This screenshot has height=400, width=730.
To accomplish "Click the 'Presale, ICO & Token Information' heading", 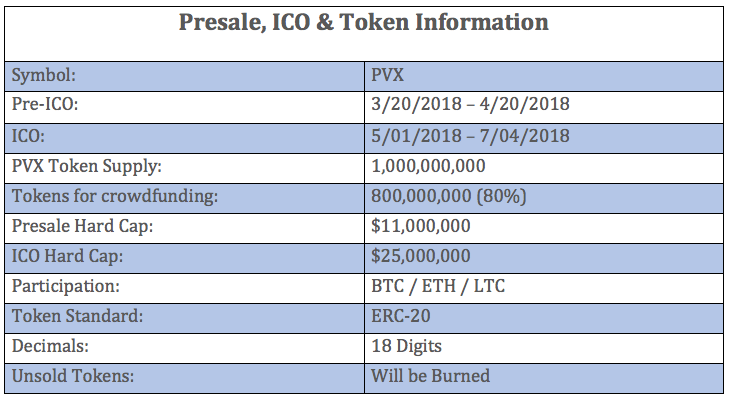I will 363,22.
